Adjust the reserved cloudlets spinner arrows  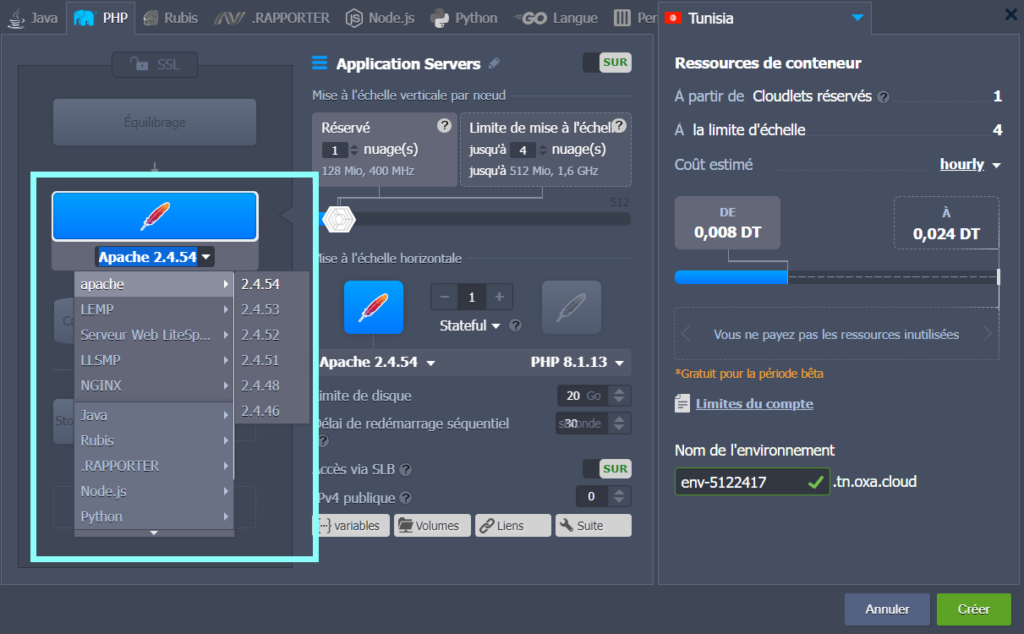point(354,150)
